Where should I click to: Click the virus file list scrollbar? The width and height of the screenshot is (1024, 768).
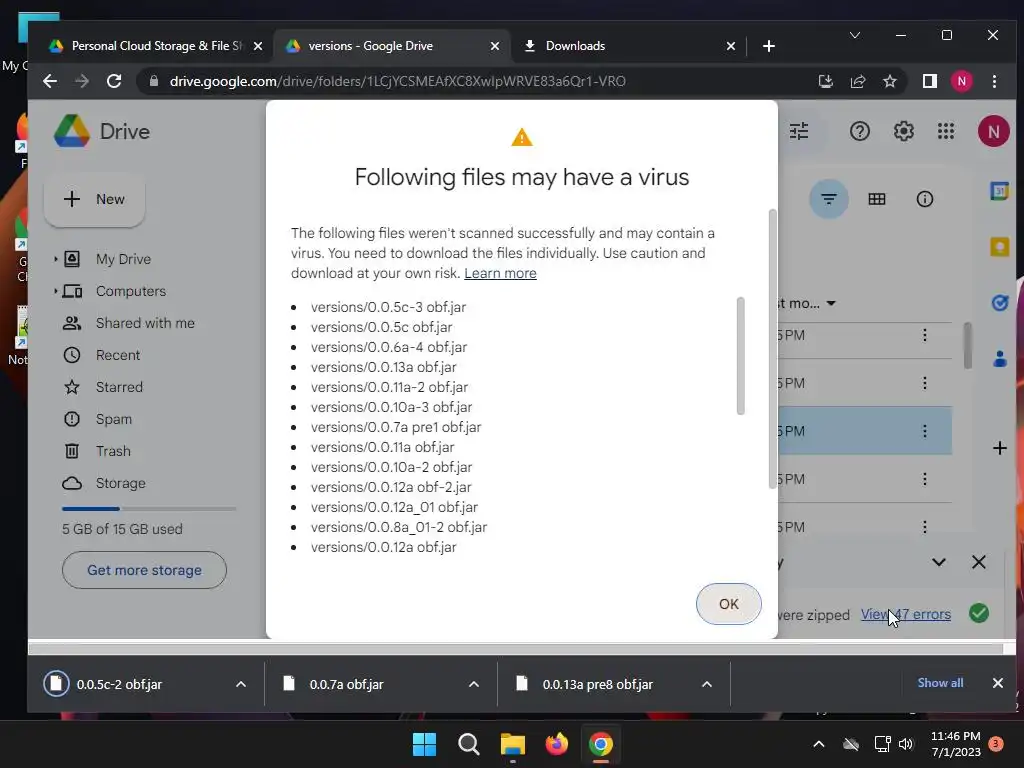pos(740,356)
